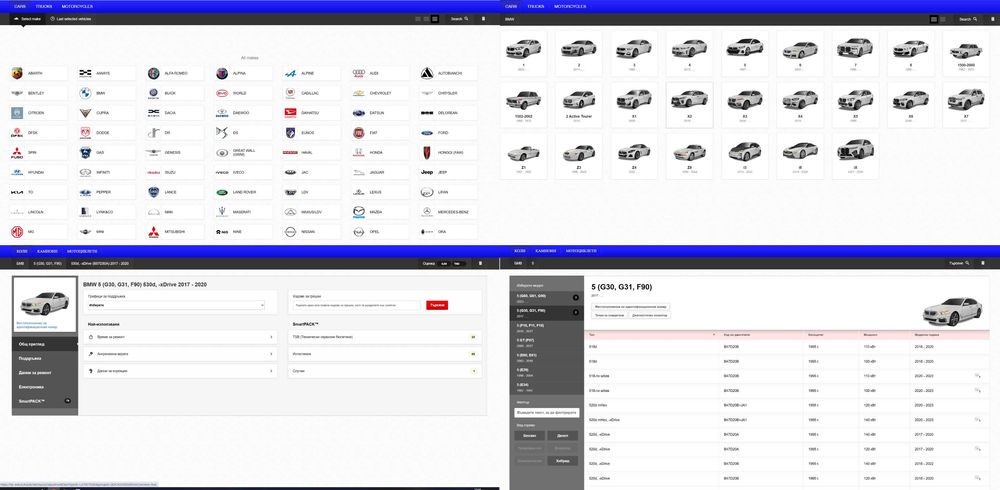Select the Hyundai make logo
Viewport: 1000px width, 490px height.
coord(17,172)
